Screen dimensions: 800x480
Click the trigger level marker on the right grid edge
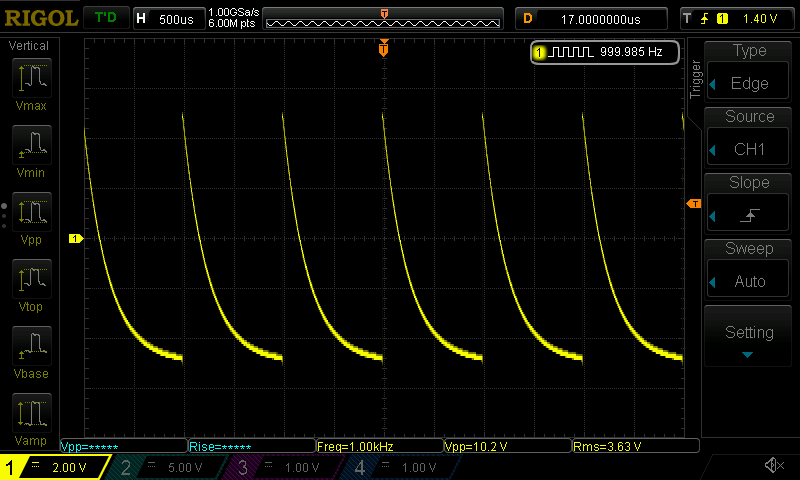point(694,204)
